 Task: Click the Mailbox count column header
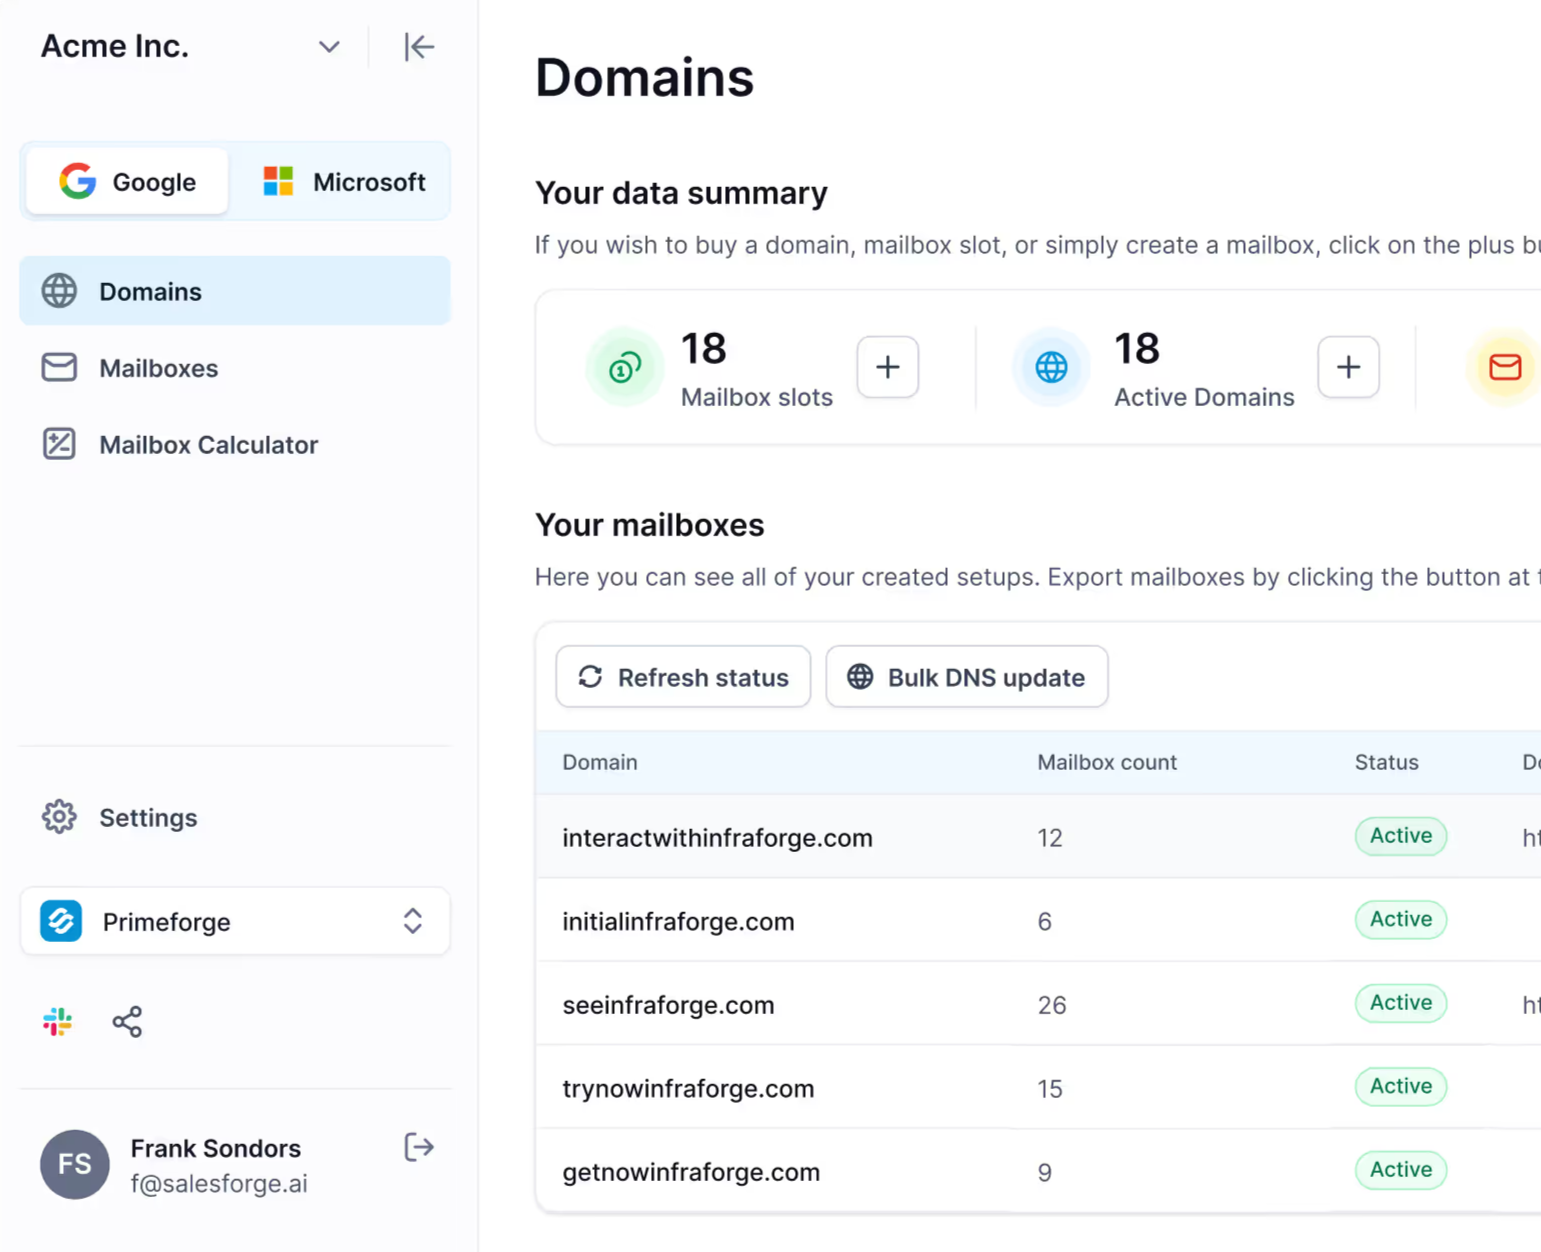[1107, 762]
